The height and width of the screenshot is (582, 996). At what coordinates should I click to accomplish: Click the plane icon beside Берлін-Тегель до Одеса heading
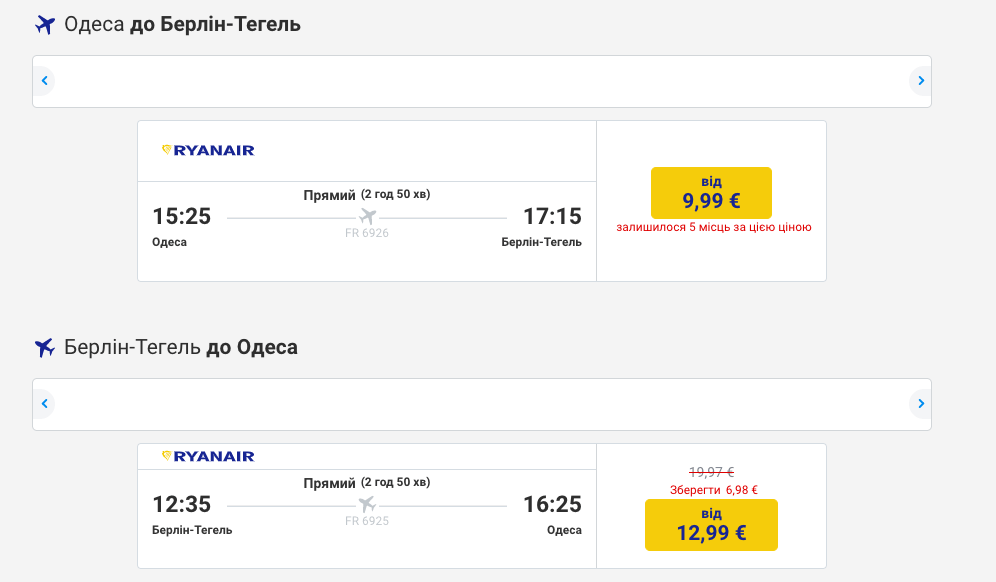coord(44,348)
